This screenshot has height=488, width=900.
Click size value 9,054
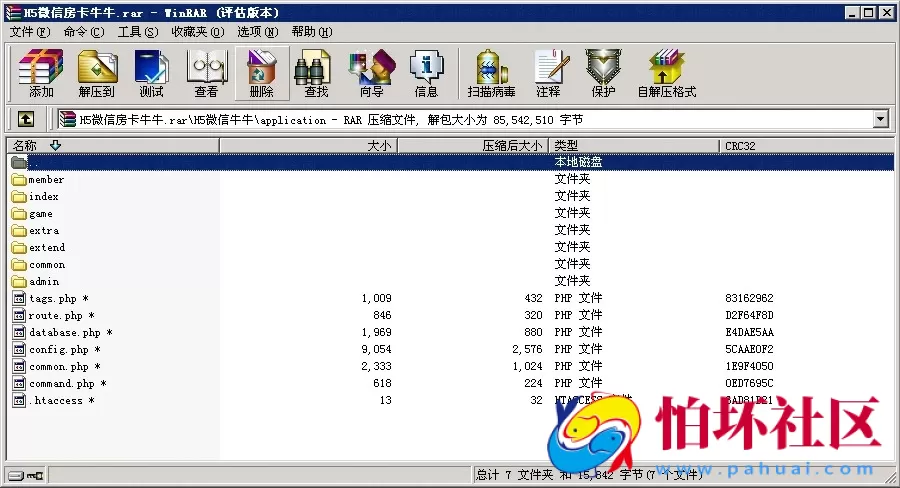pos(377,349)
